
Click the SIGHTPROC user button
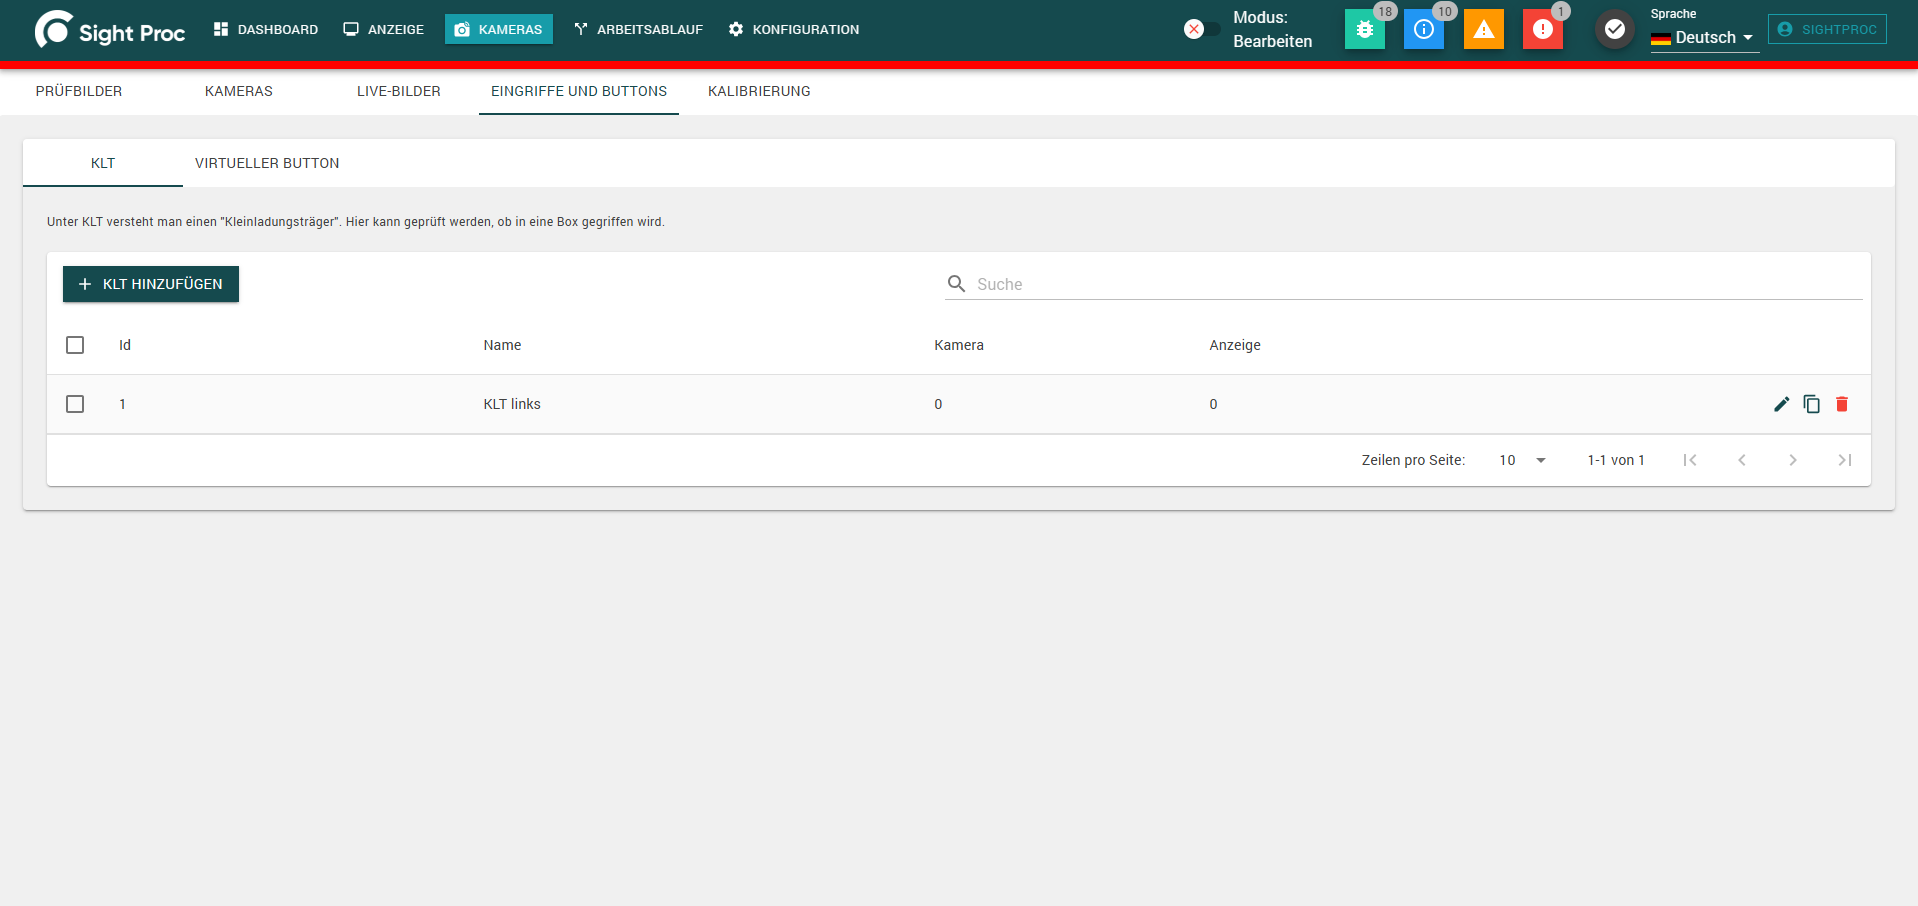(x=1827, y=29)
